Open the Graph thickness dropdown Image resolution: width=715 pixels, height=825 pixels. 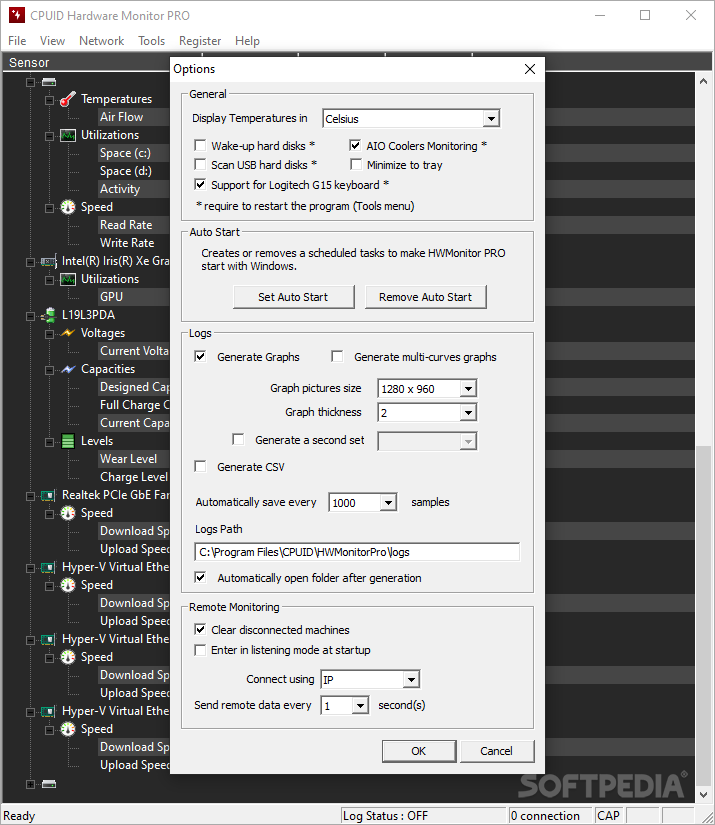pyautogui.click(x=468, y=412)
